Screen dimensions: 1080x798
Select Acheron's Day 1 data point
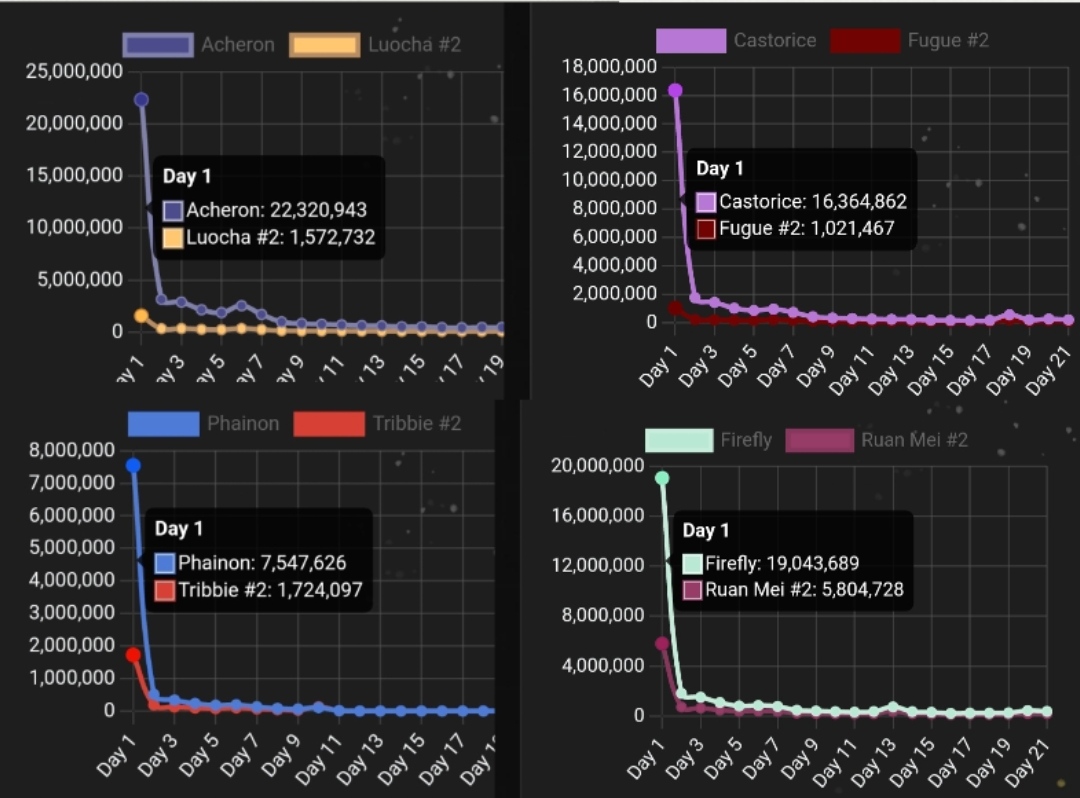(141, 100)
